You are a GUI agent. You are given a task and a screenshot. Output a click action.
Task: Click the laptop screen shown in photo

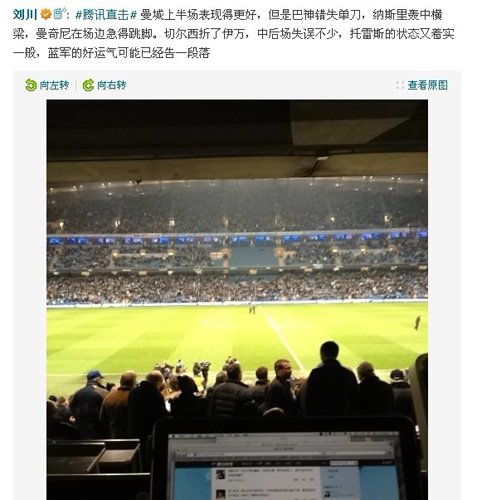pyautogui.click(x=283, y=467)
